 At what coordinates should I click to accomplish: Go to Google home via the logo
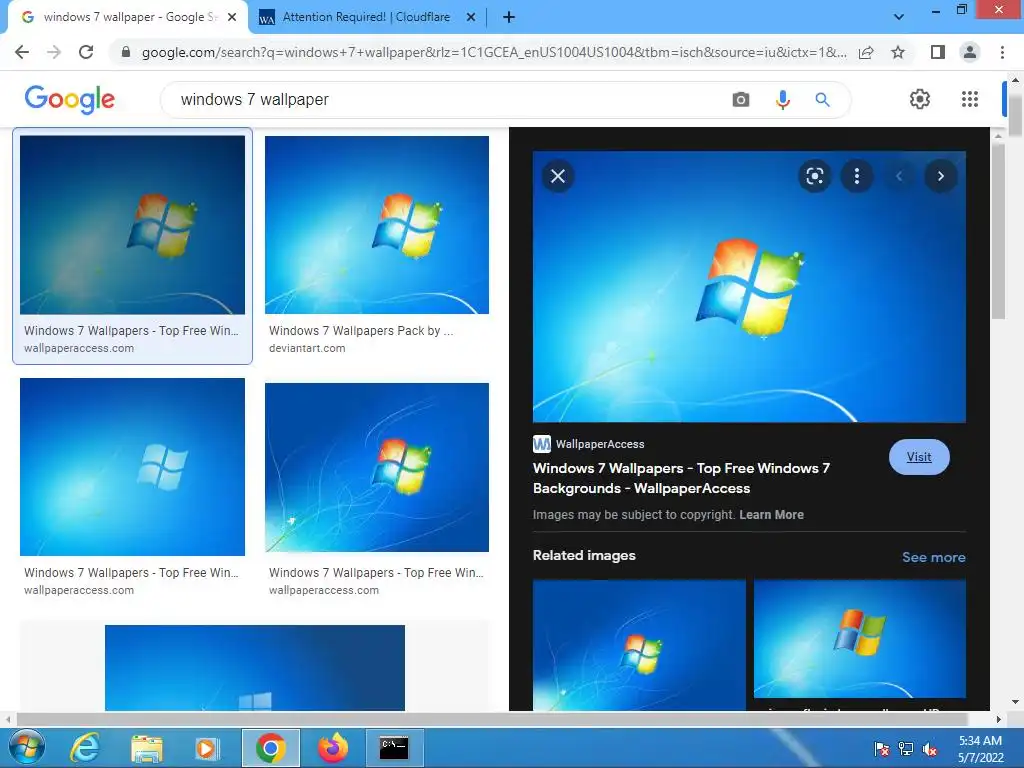click(x=70, y=99)
